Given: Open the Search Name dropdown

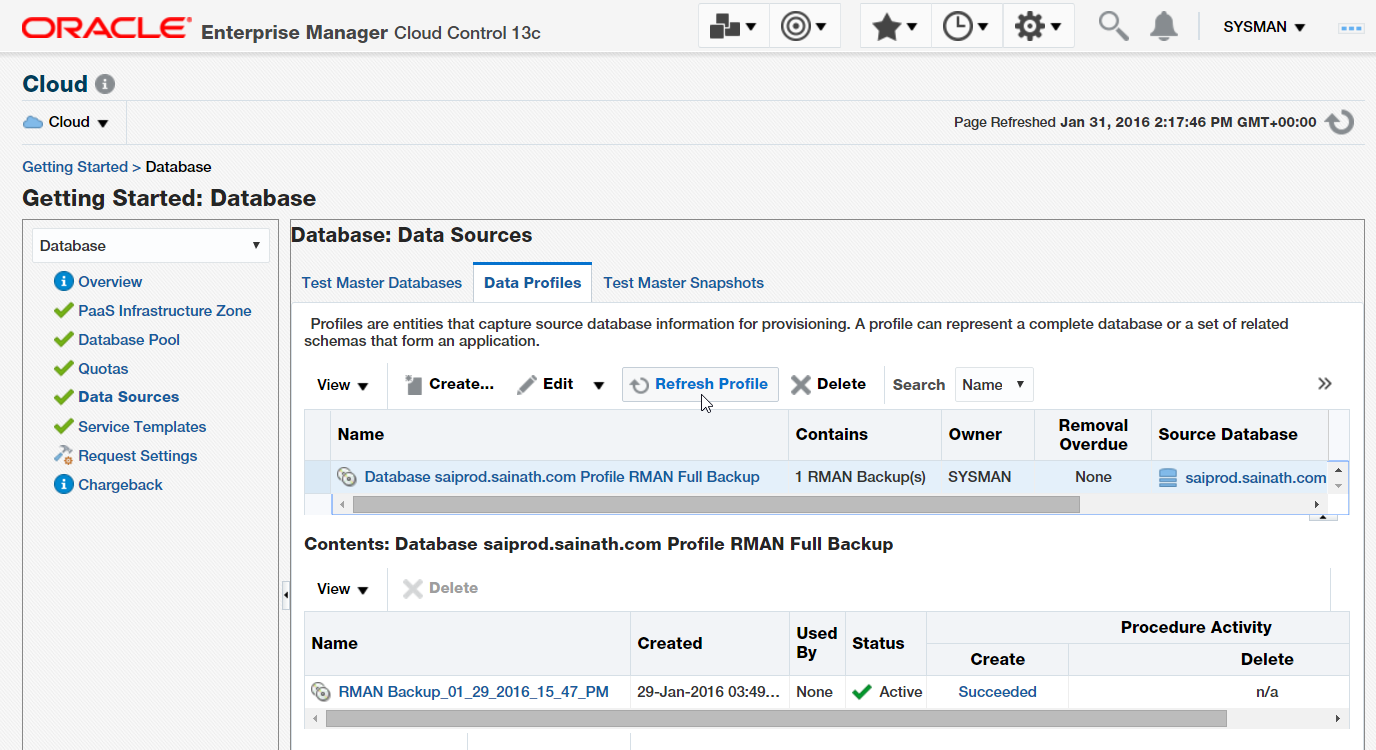Looking at the screenshot, I should coord(994,385).
